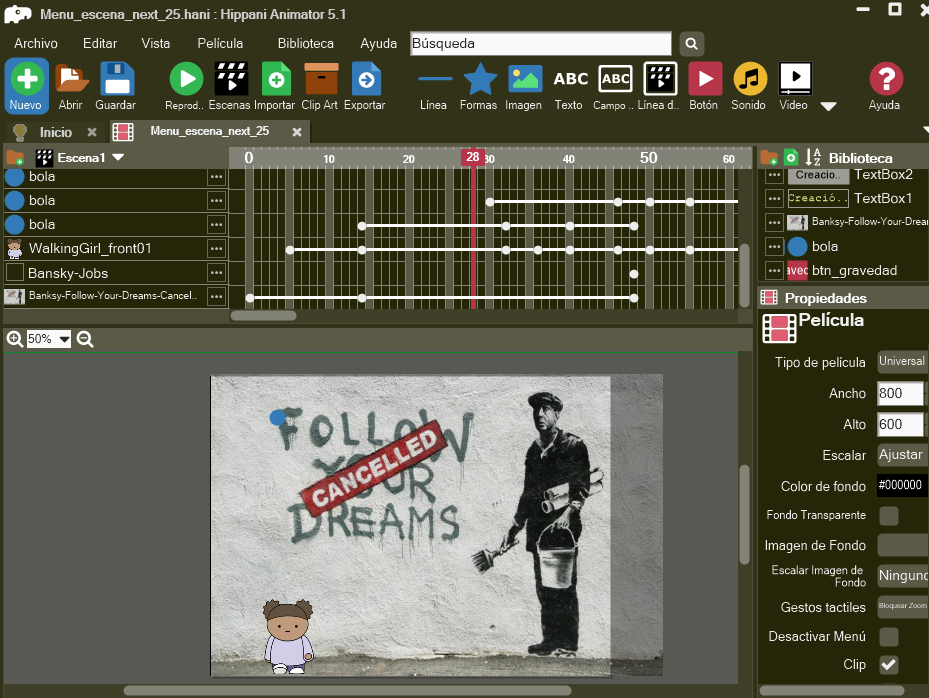The image size is (929, 698).
Task: Open the Escalar Ajustar dropdown
Action: [902, 455]
